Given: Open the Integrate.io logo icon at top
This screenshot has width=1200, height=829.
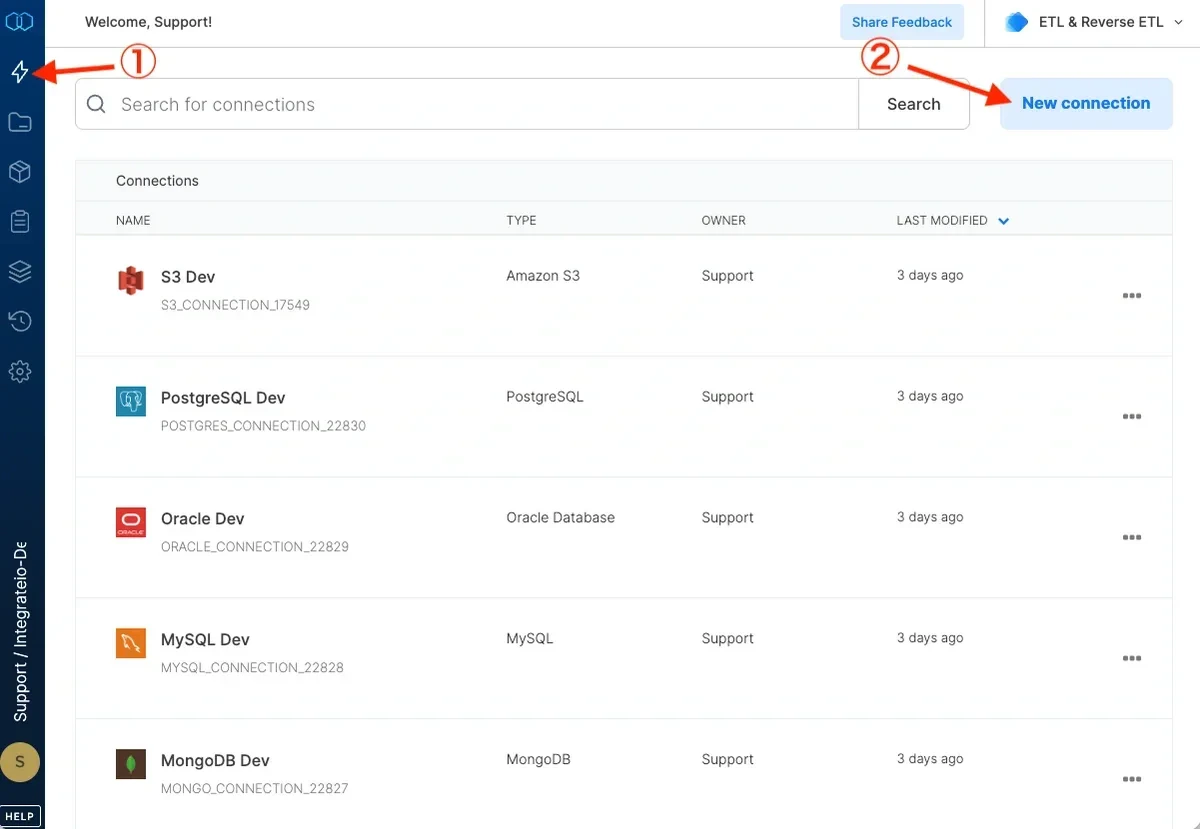Looking at the screenshot, I should pyautogui.click(x=21, y=21).
